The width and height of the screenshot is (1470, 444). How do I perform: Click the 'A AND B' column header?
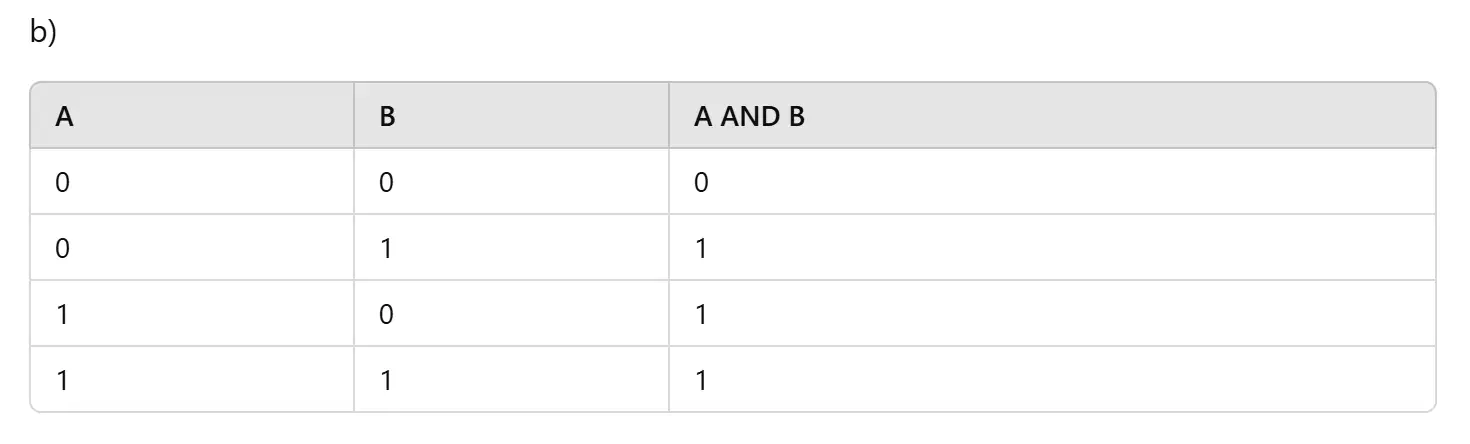(x=1052, y=116)
